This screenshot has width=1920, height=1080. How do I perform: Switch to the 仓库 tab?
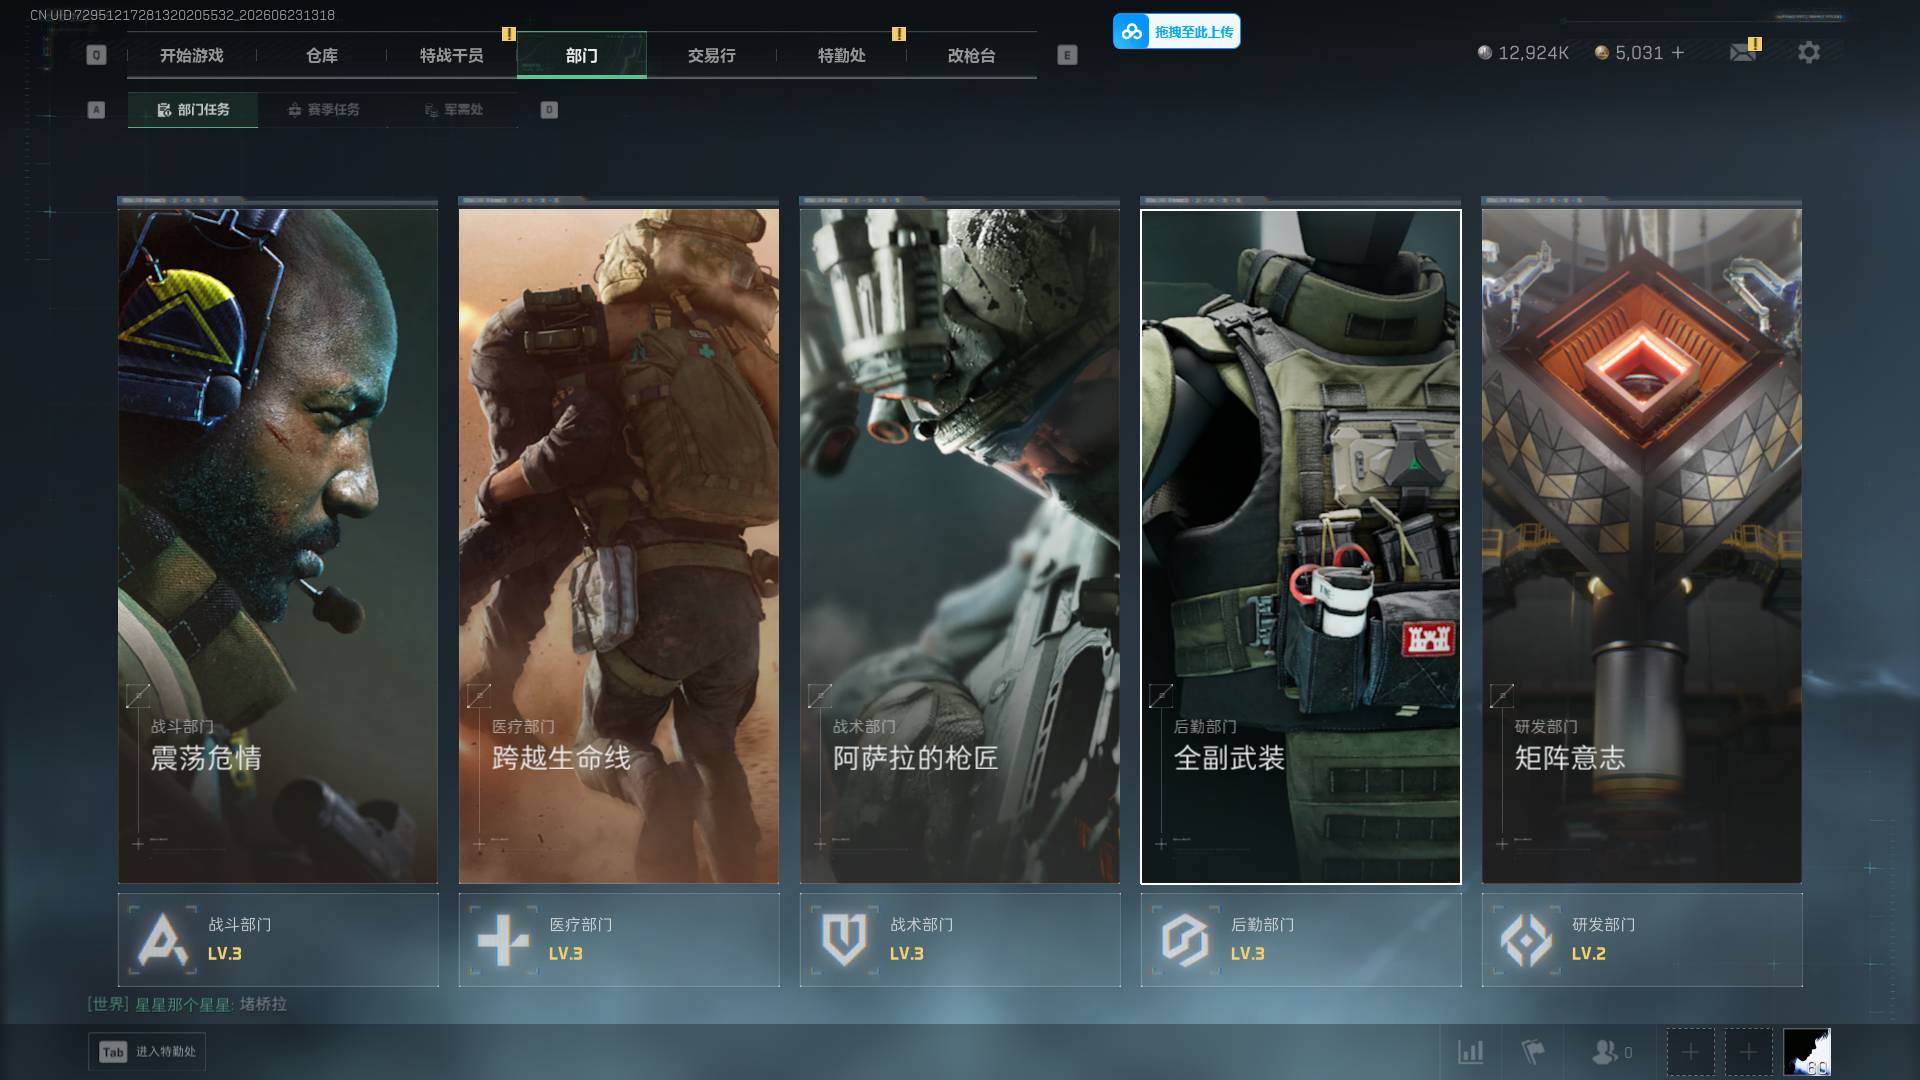pyautogui.click(x=322, y=55)
